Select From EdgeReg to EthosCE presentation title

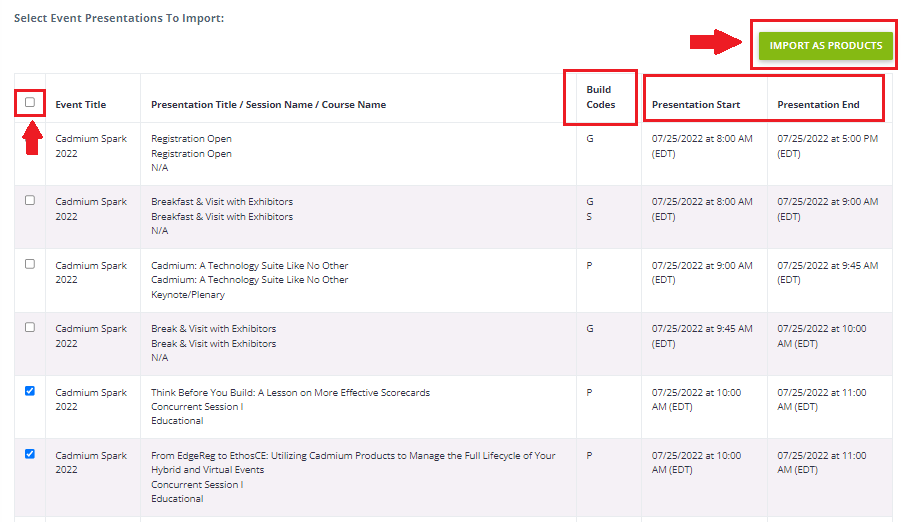[x=353, y=463]
